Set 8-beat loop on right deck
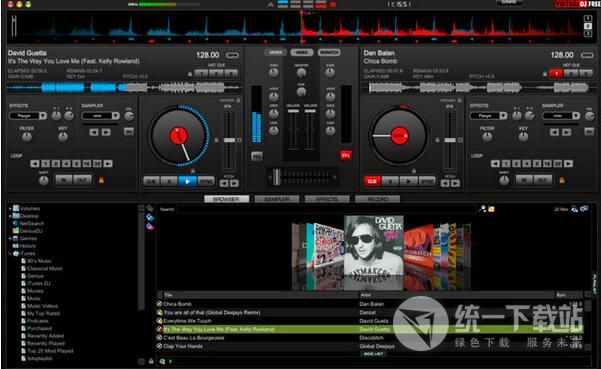Viewport: 601px width, 369px height. point(537,164)
